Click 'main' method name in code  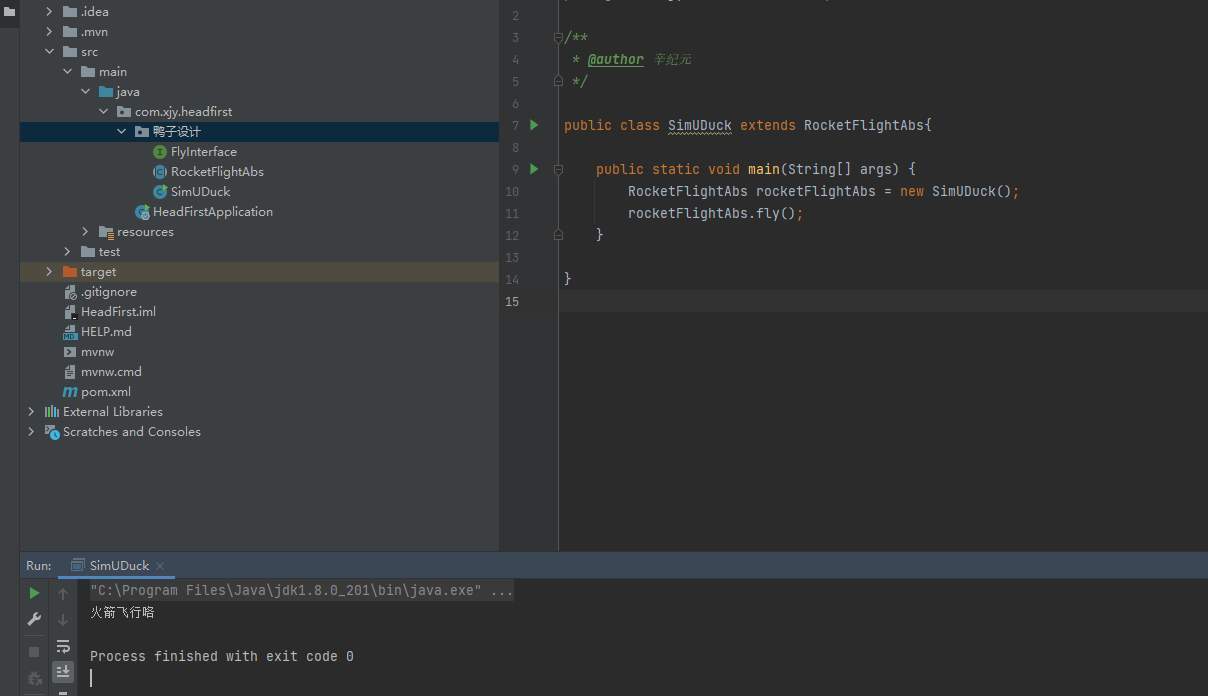(764, 169)
